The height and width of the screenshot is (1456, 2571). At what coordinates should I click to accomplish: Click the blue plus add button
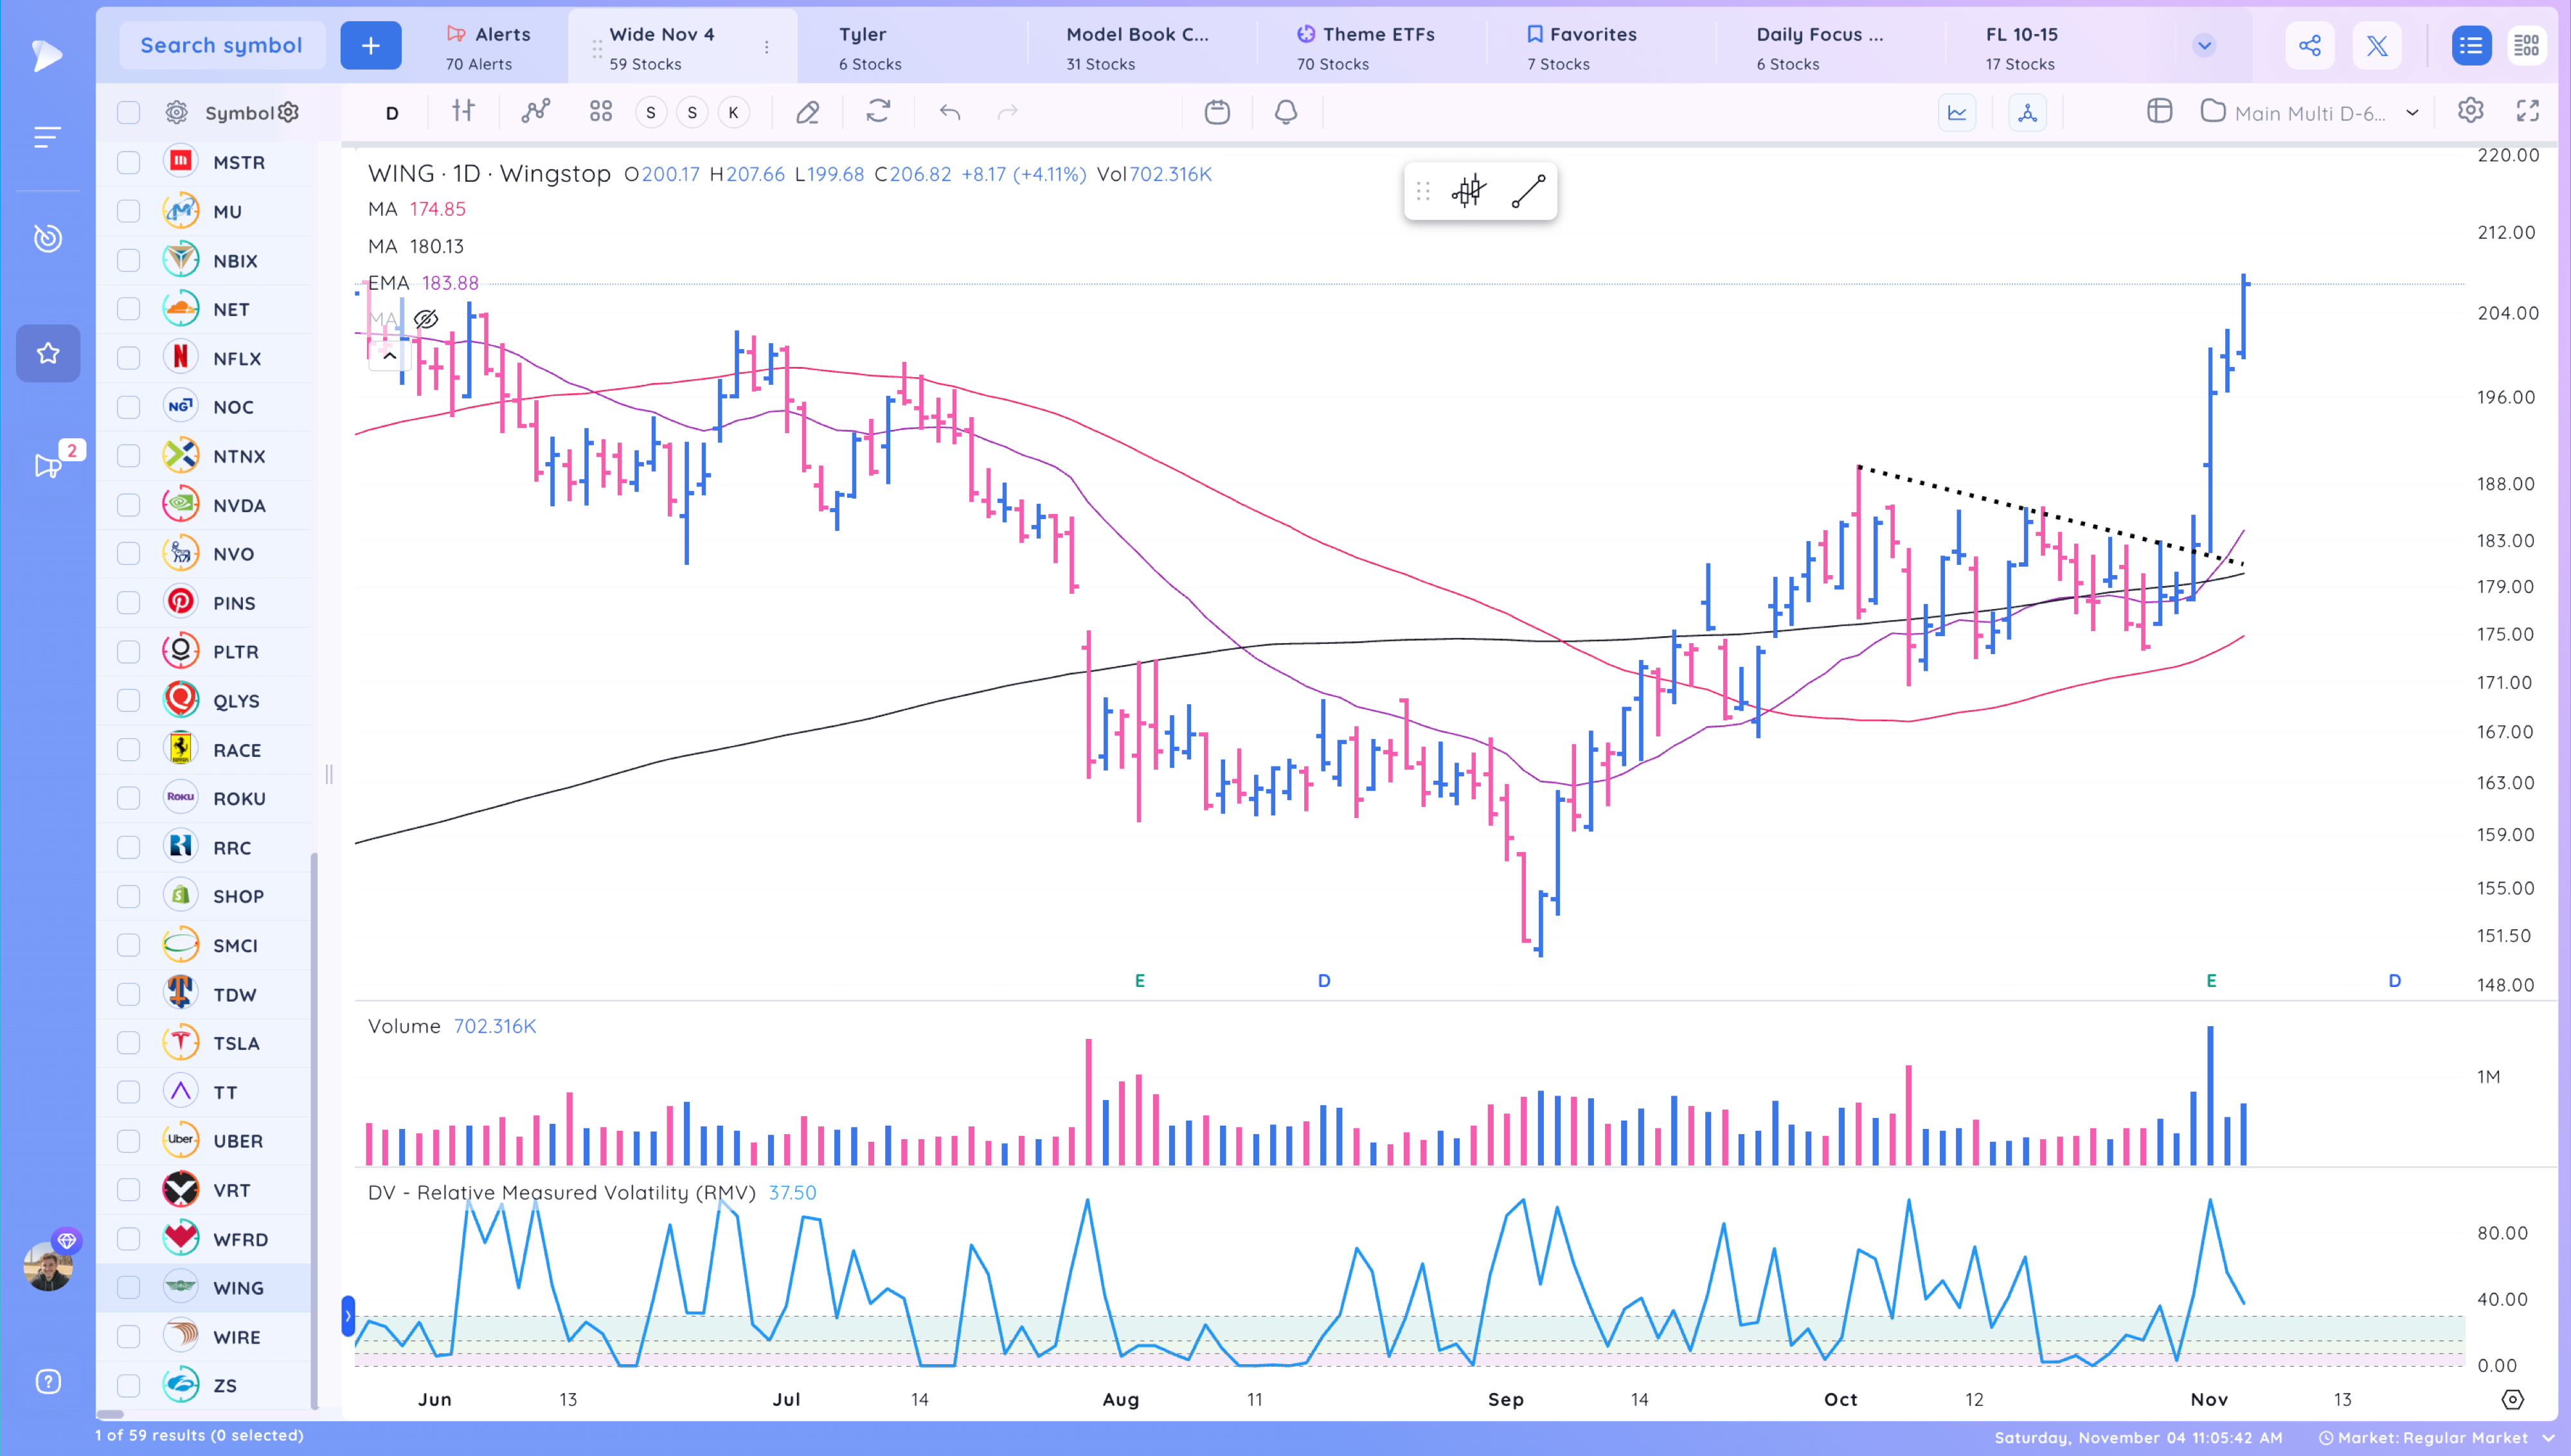point(370,46)
